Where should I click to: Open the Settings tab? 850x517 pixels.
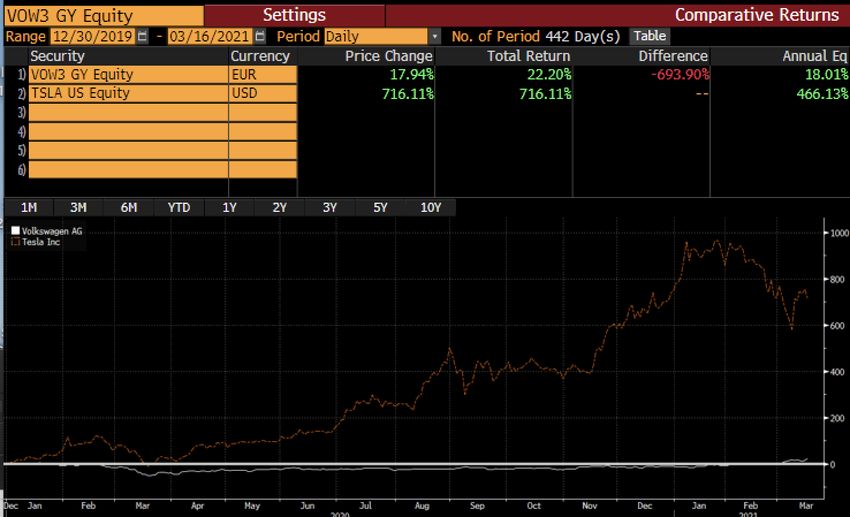pos(294,15)
